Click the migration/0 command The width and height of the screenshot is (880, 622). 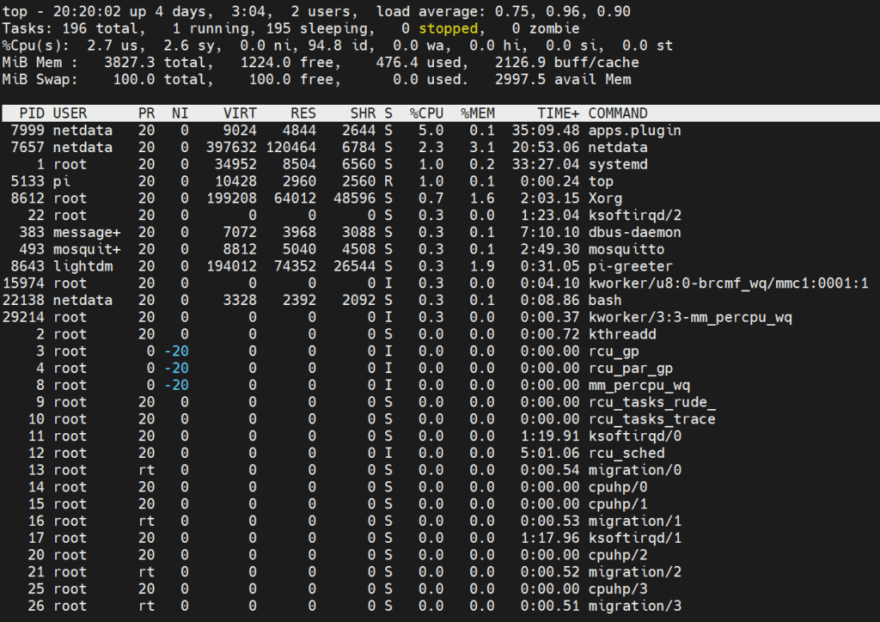635,470
